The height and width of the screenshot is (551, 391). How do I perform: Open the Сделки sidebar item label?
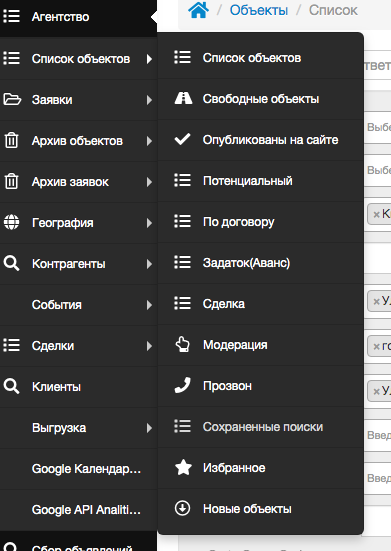53,346
